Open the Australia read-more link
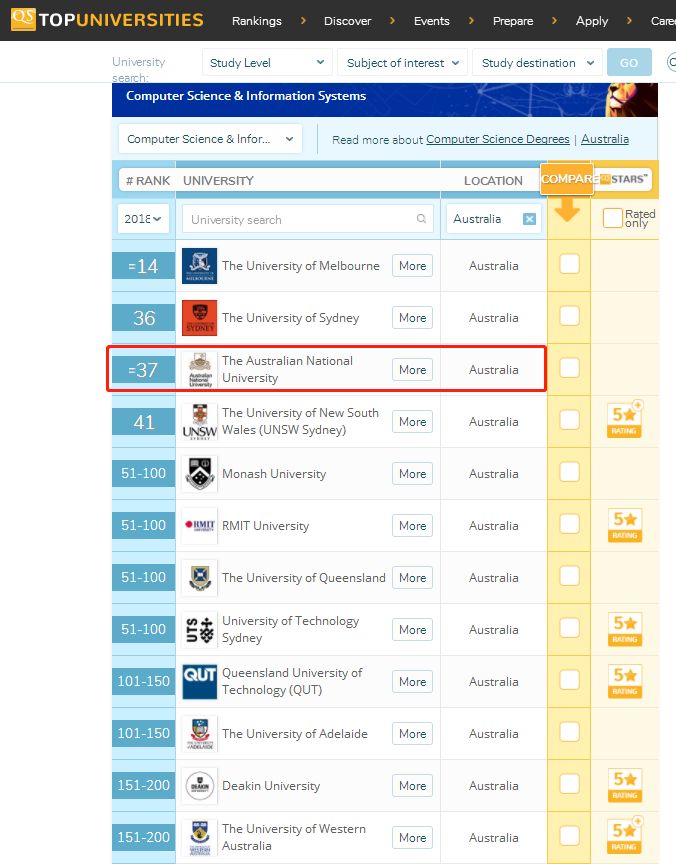The width and height of the screenshot is (676, 864). [x=605, y=139]
